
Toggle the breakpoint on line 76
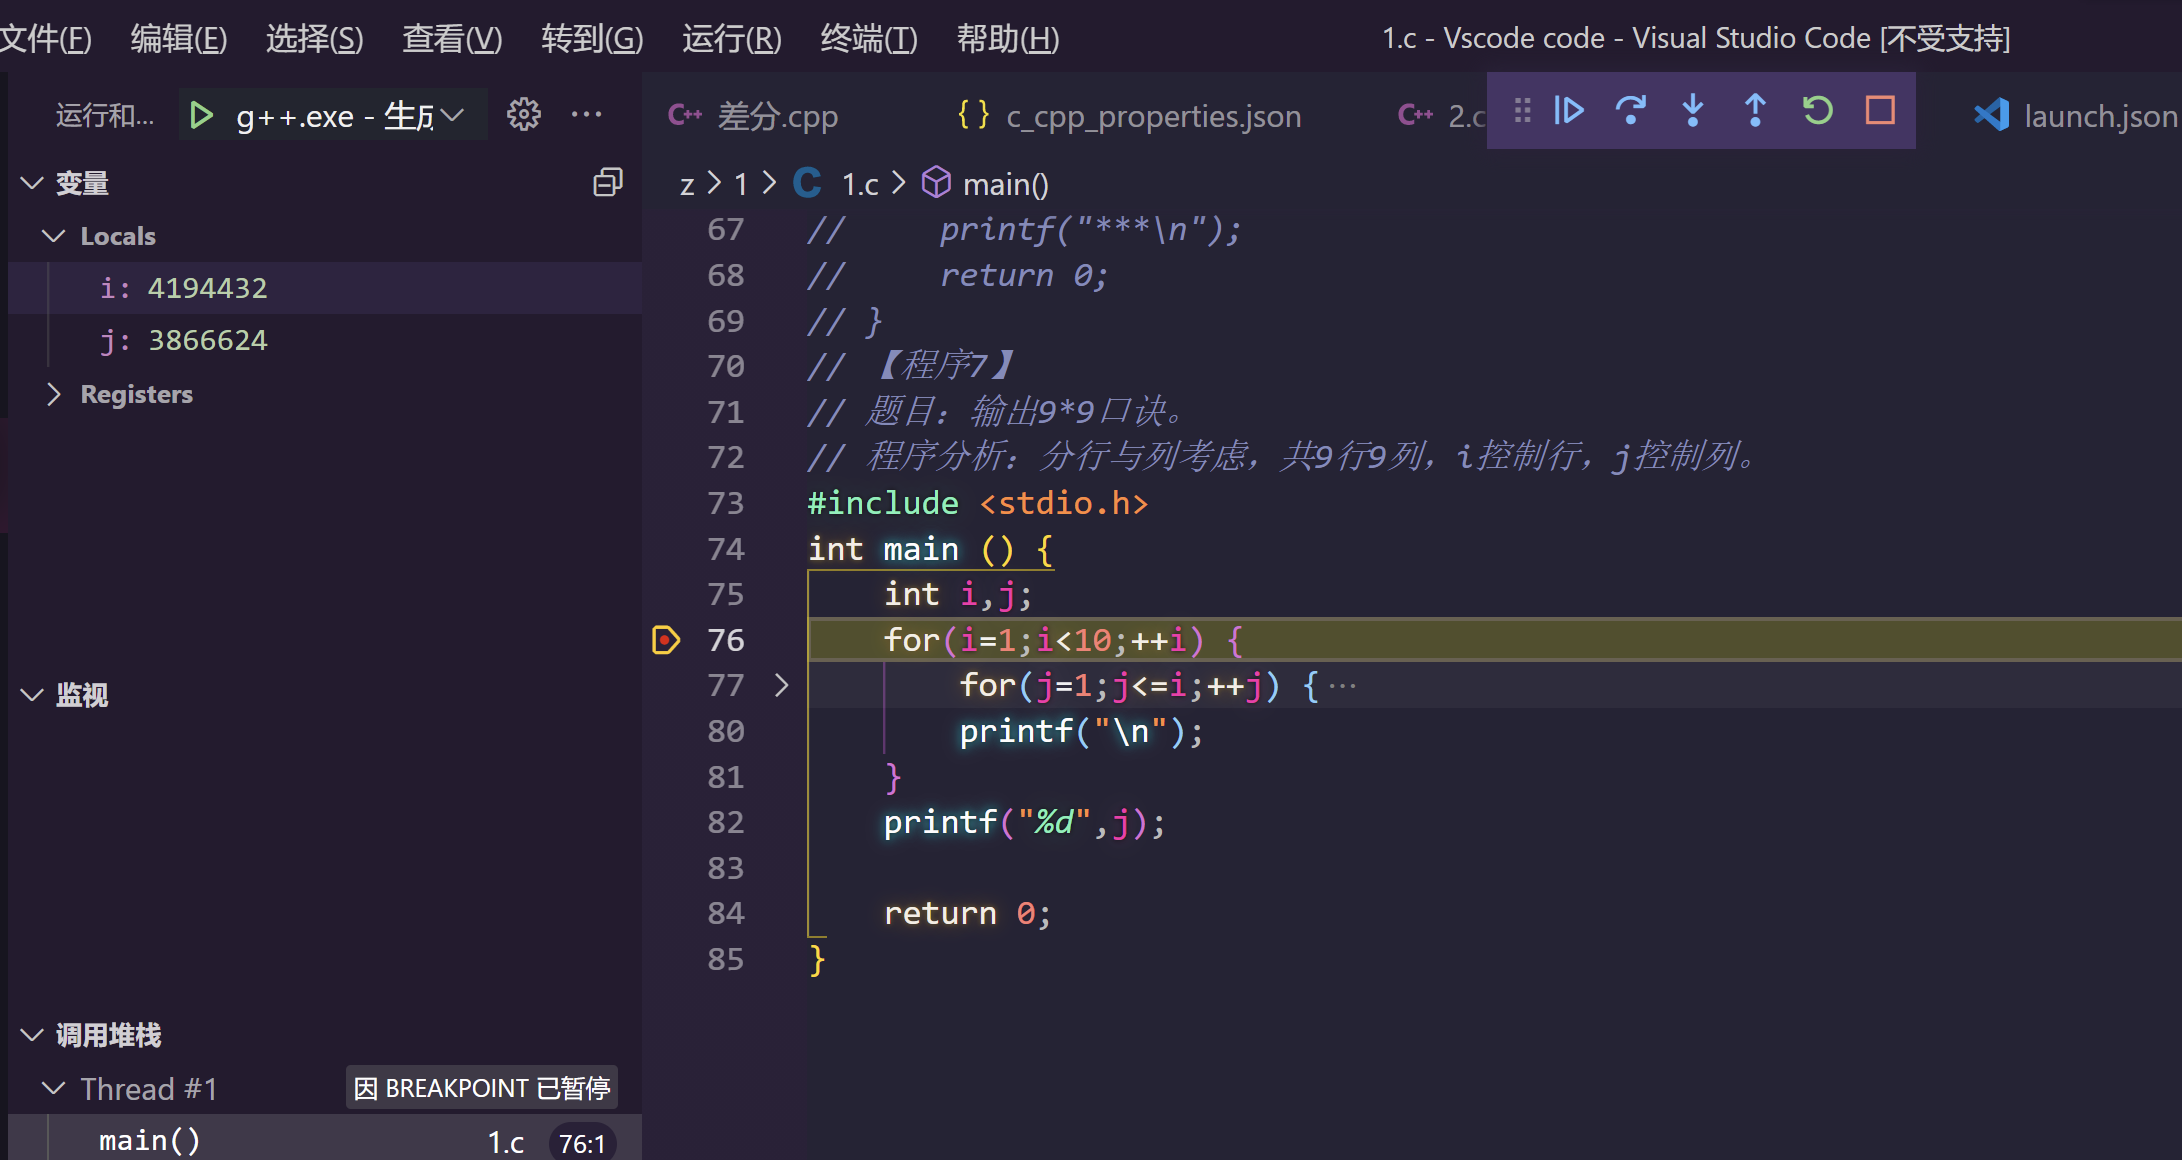click(665, 639)
